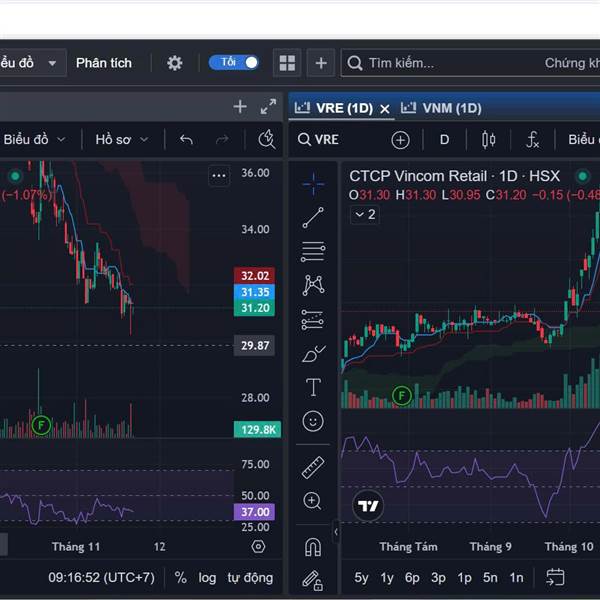Expand the Biểu đồ dropdown in left chart
The width and height of the screenshot is (600, 600).
35,140
